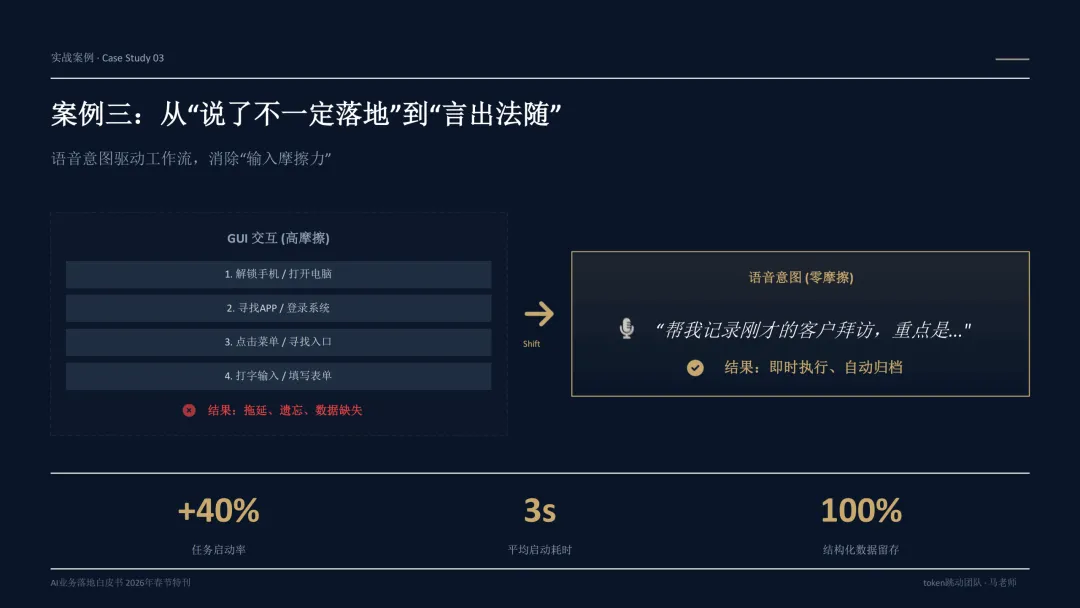Click the red result text 拖延、遗忘、数据缺失

(x=284, y=410)
